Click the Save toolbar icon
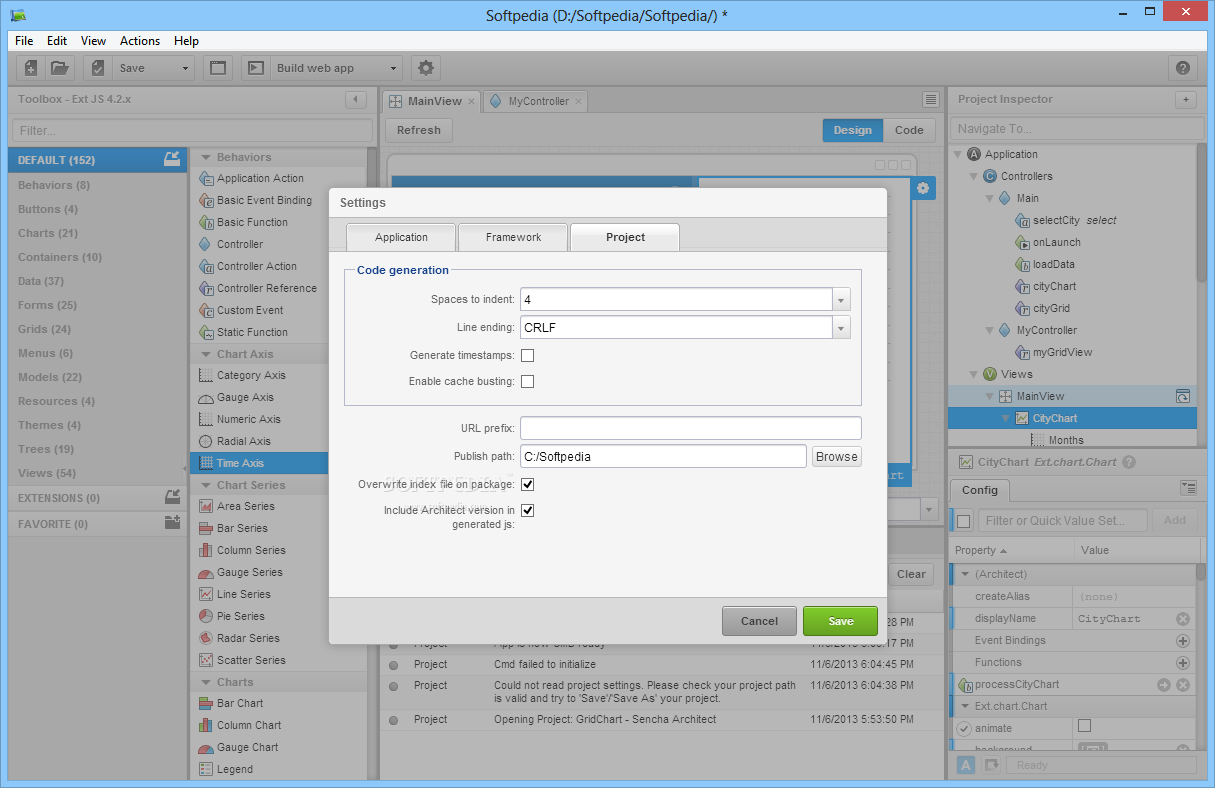Viewport: 1215px width, 788px height. pos(98,68)
